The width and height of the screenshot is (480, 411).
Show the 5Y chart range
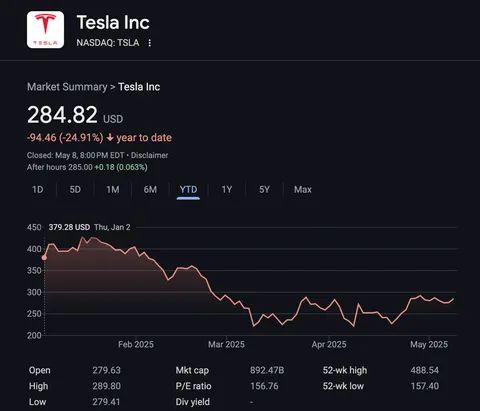[264, 190]
